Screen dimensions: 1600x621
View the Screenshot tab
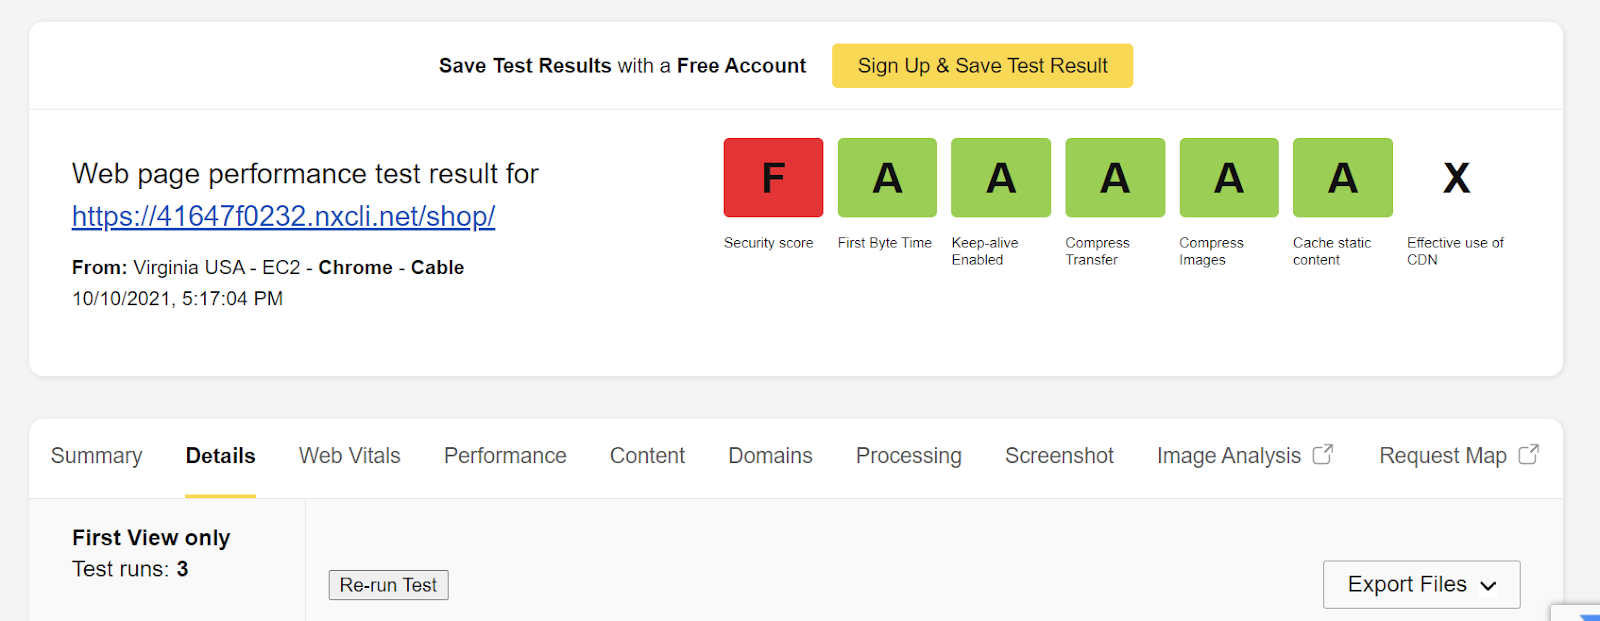pyautogui.click(x=1059, y=456)
